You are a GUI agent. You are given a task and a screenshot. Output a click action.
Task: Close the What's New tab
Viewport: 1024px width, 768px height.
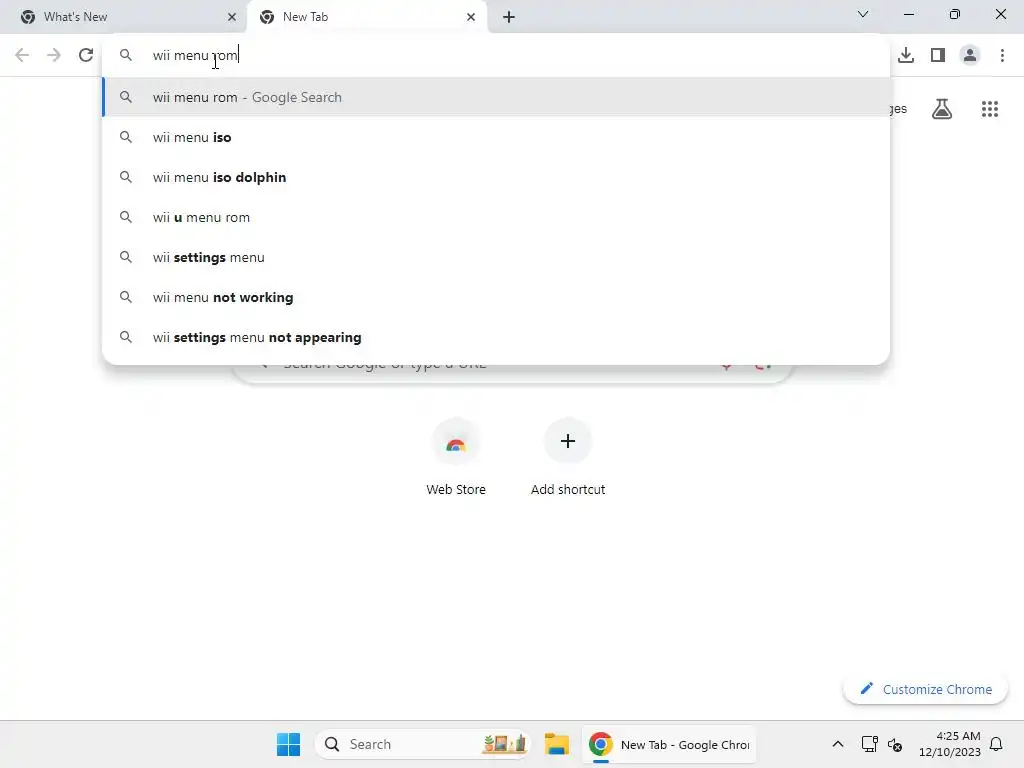coord(232,17)
